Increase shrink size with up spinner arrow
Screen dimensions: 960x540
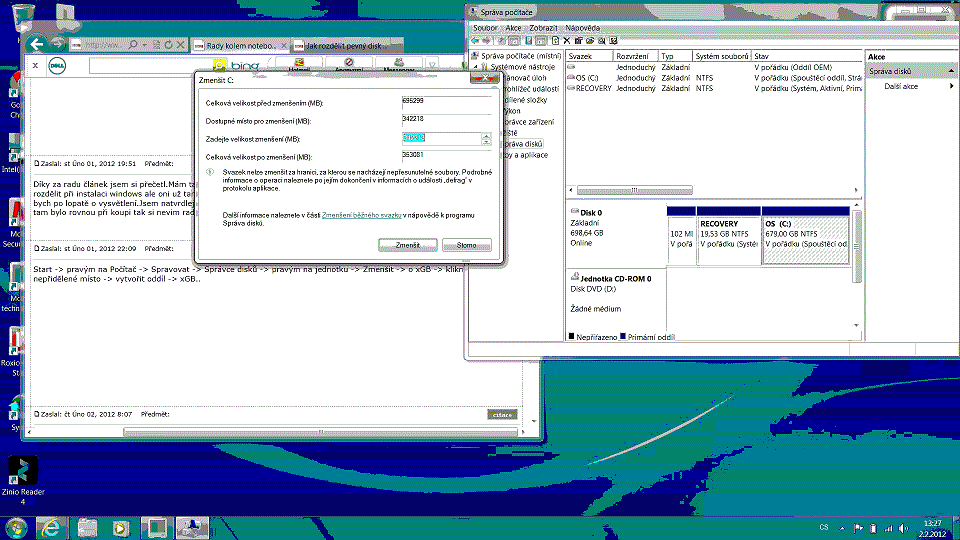(x=486, y=136)
